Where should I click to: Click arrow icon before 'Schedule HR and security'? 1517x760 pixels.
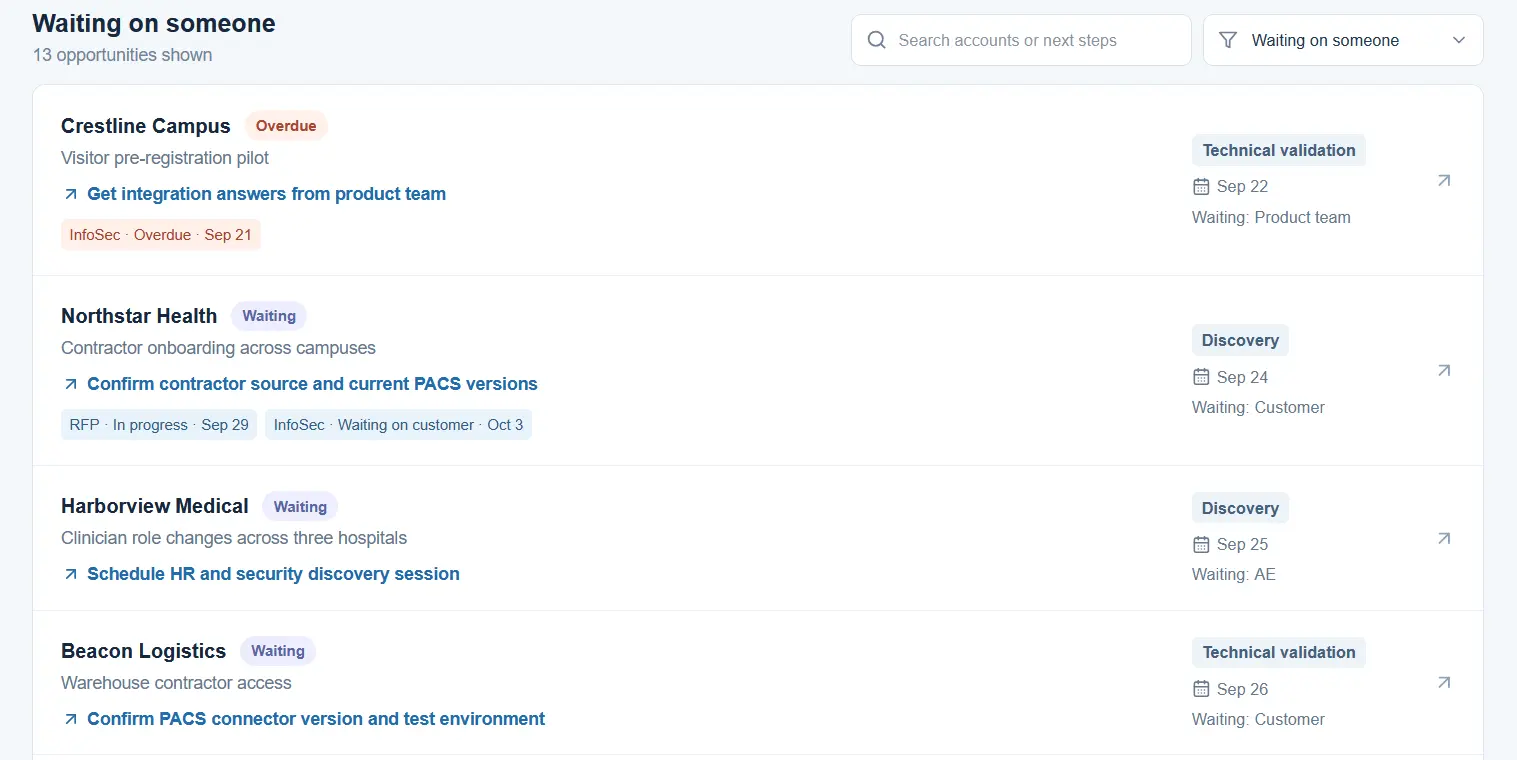click(x=71, y=574)
